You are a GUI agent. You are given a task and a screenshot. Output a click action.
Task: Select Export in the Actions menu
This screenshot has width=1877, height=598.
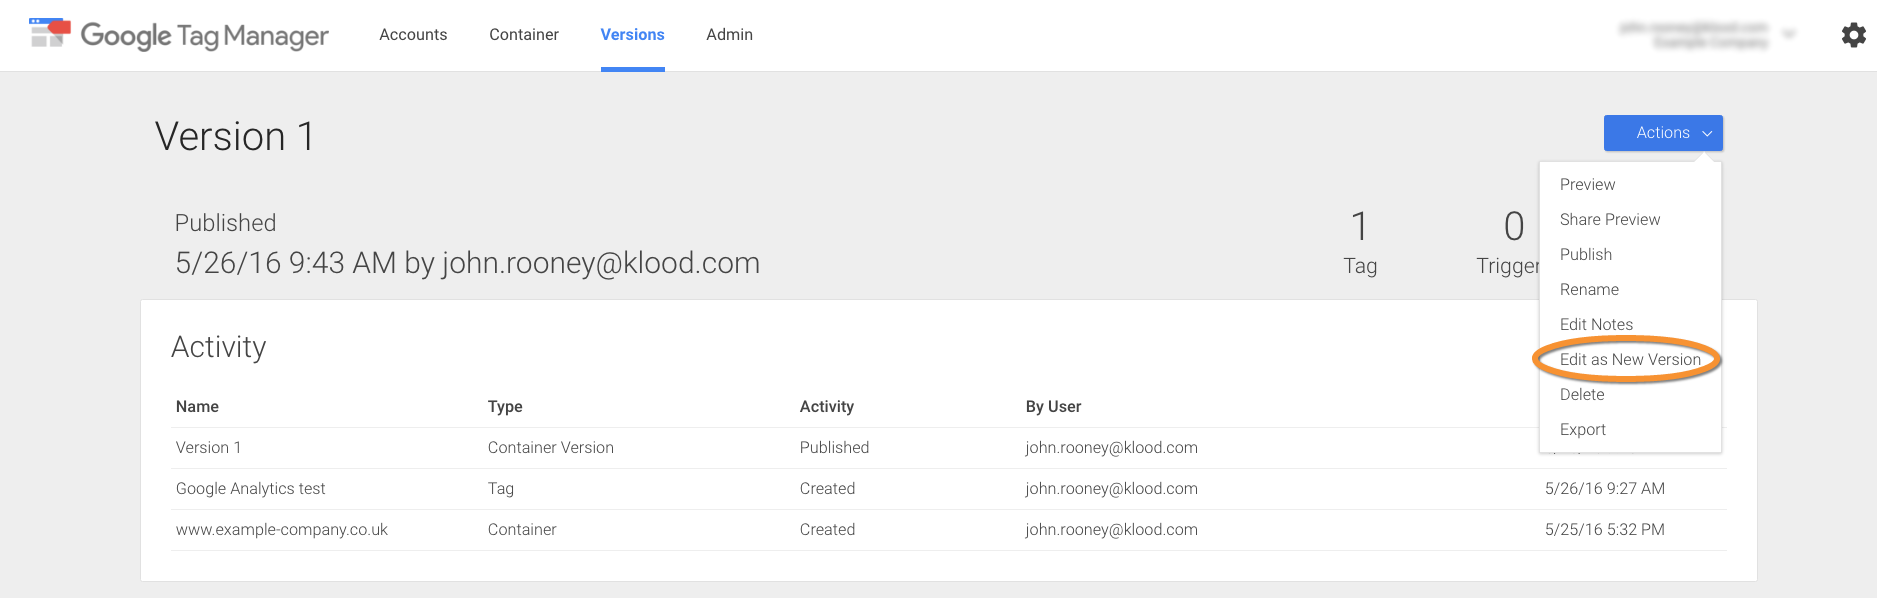1582,430
